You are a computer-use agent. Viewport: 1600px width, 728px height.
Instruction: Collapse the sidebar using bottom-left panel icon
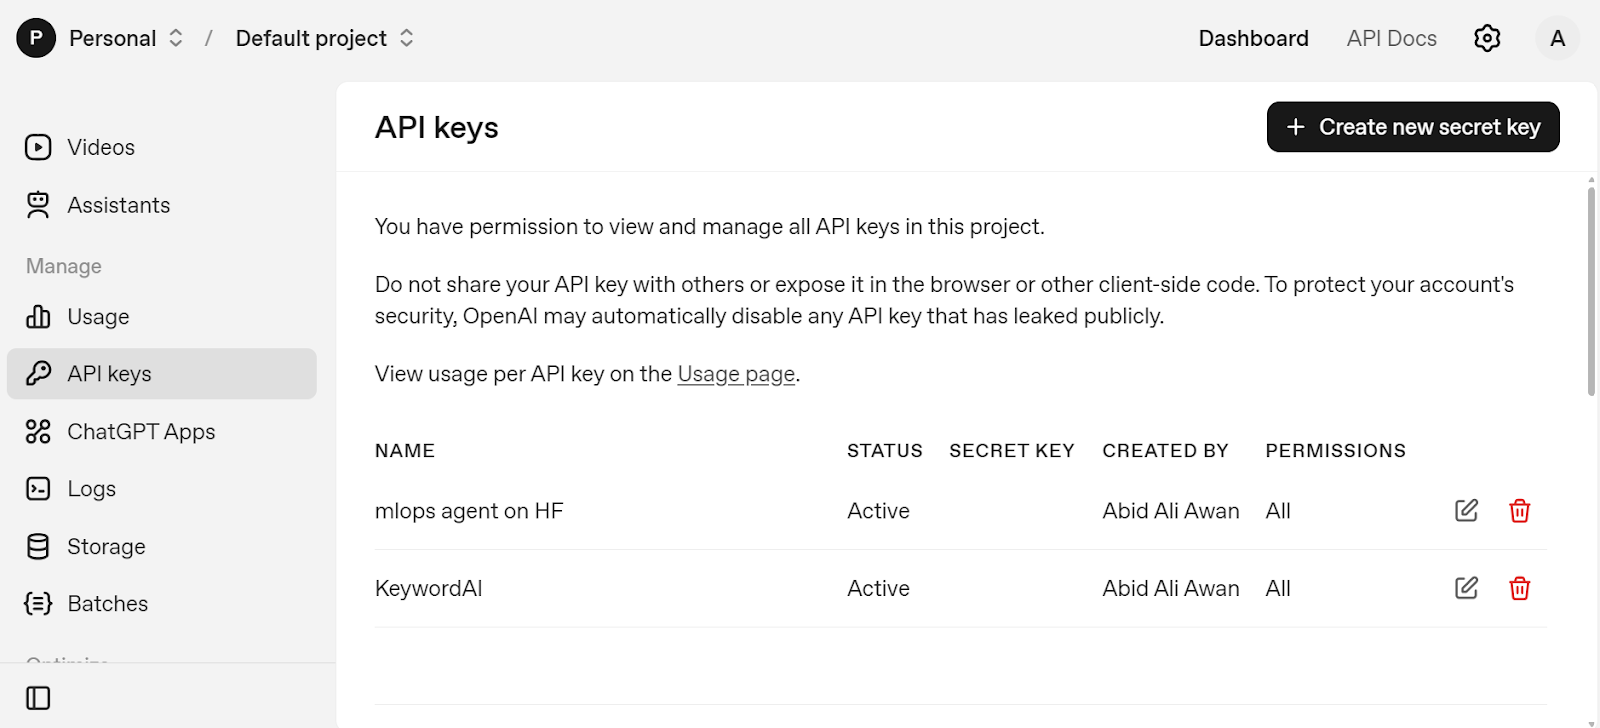coord(38,698)
